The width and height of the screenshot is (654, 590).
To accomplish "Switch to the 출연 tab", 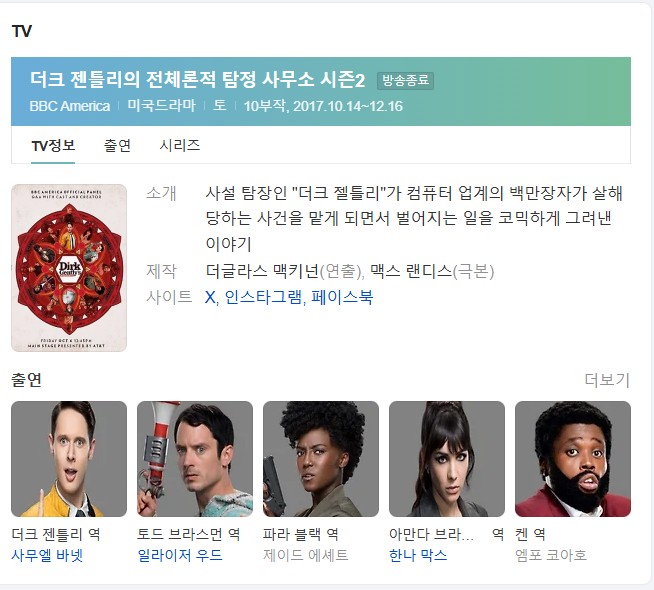I will (117, 146).
